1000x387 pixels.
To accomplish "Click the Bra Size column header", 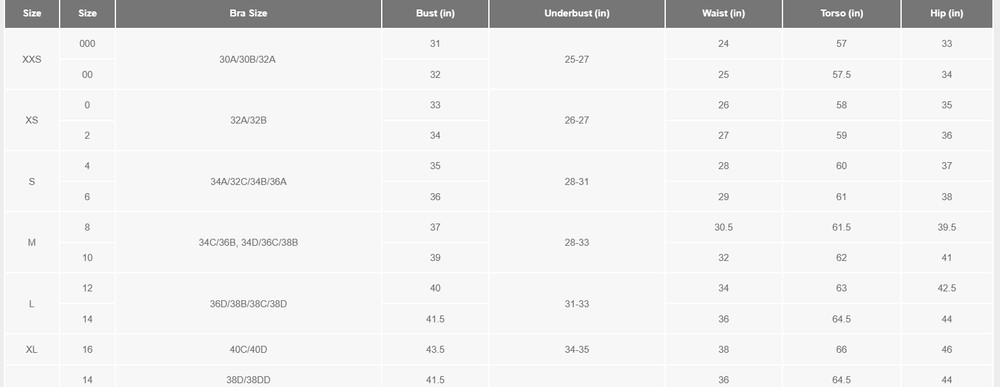I will (248, 13).
